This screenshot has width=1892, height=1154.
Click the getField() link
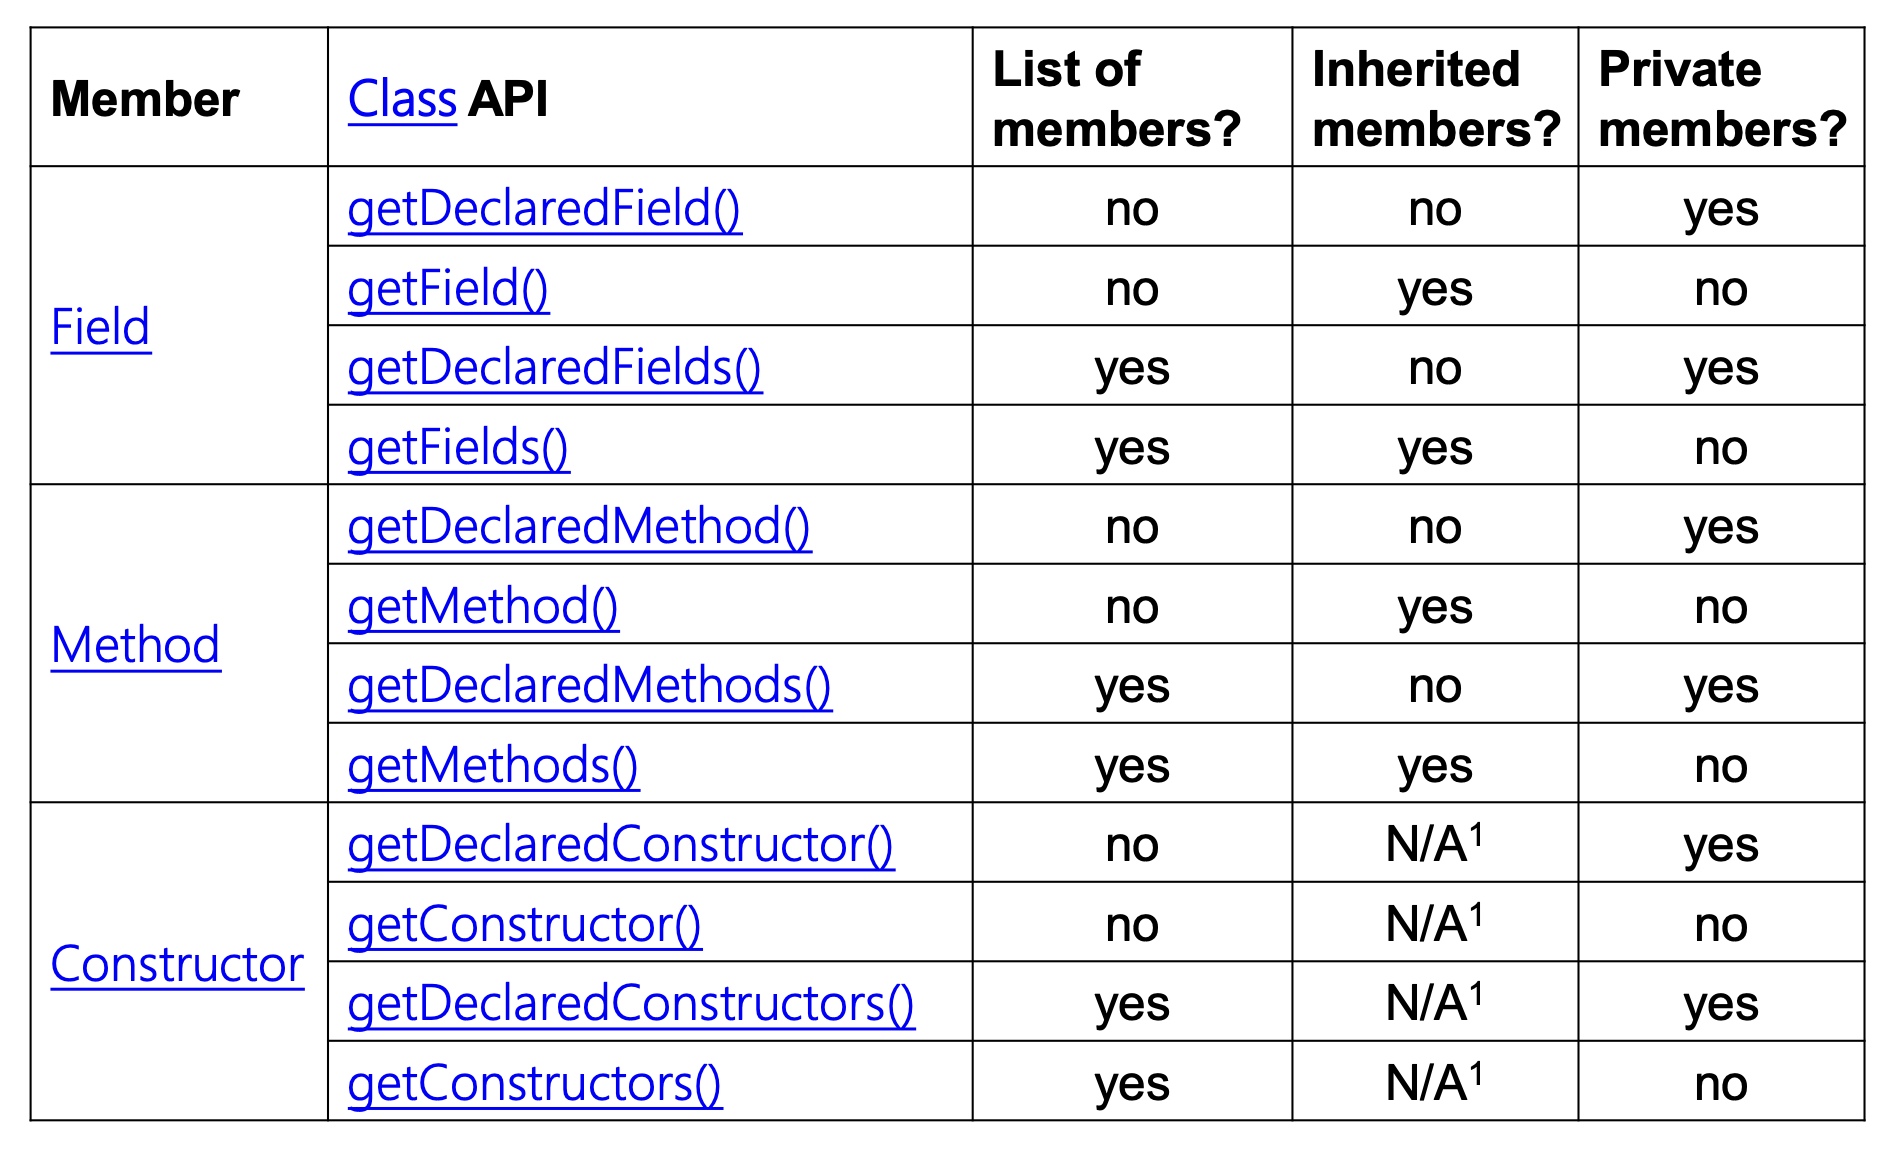pyautogui.click(x=448, y=288)
